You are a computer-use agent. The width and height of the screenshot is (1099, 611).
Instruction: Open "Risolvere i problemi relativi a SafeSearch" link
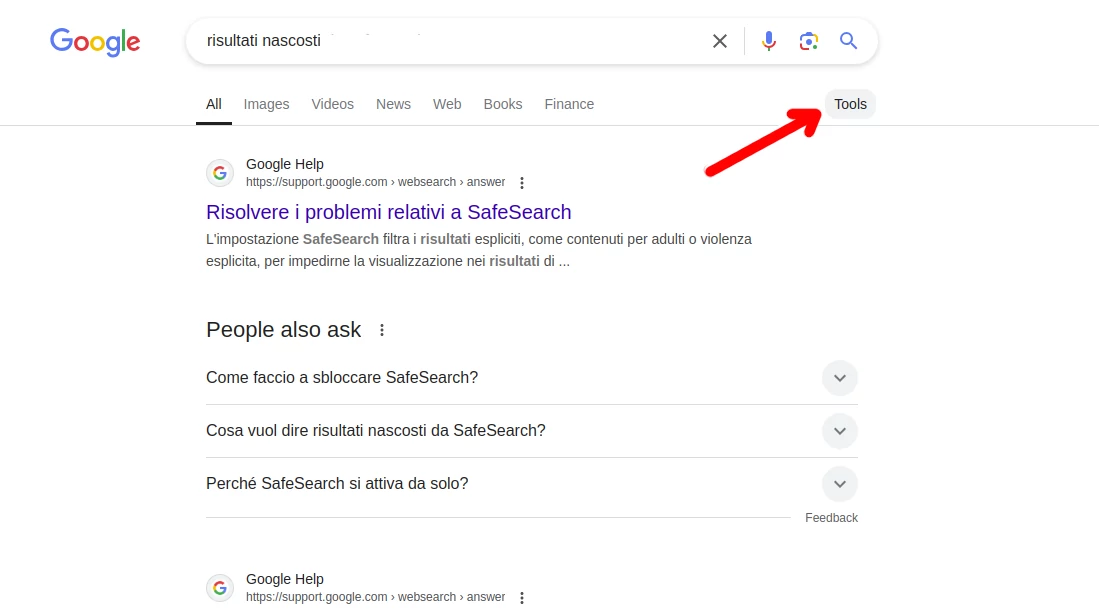coord(389,212)
